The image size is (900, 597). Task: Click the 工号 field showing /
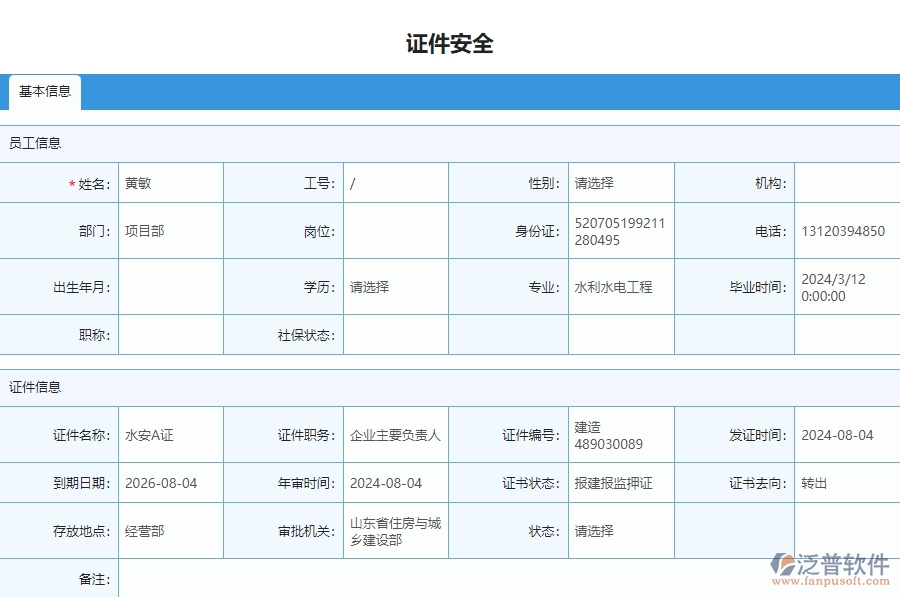[x=395, y=182]
